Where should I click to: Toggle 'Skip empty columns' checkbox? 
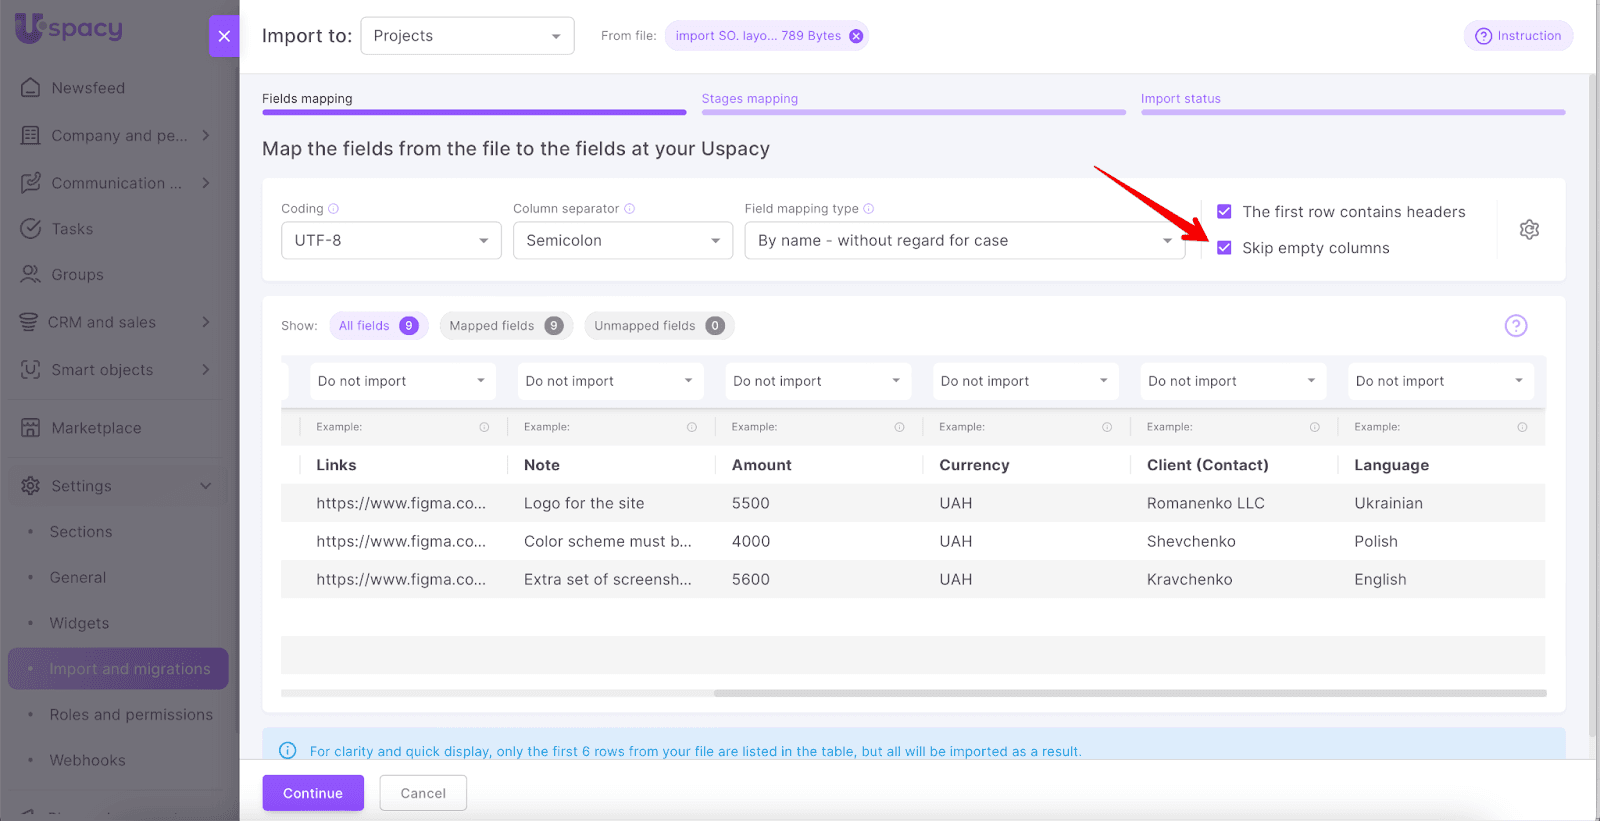point(1224,248)
